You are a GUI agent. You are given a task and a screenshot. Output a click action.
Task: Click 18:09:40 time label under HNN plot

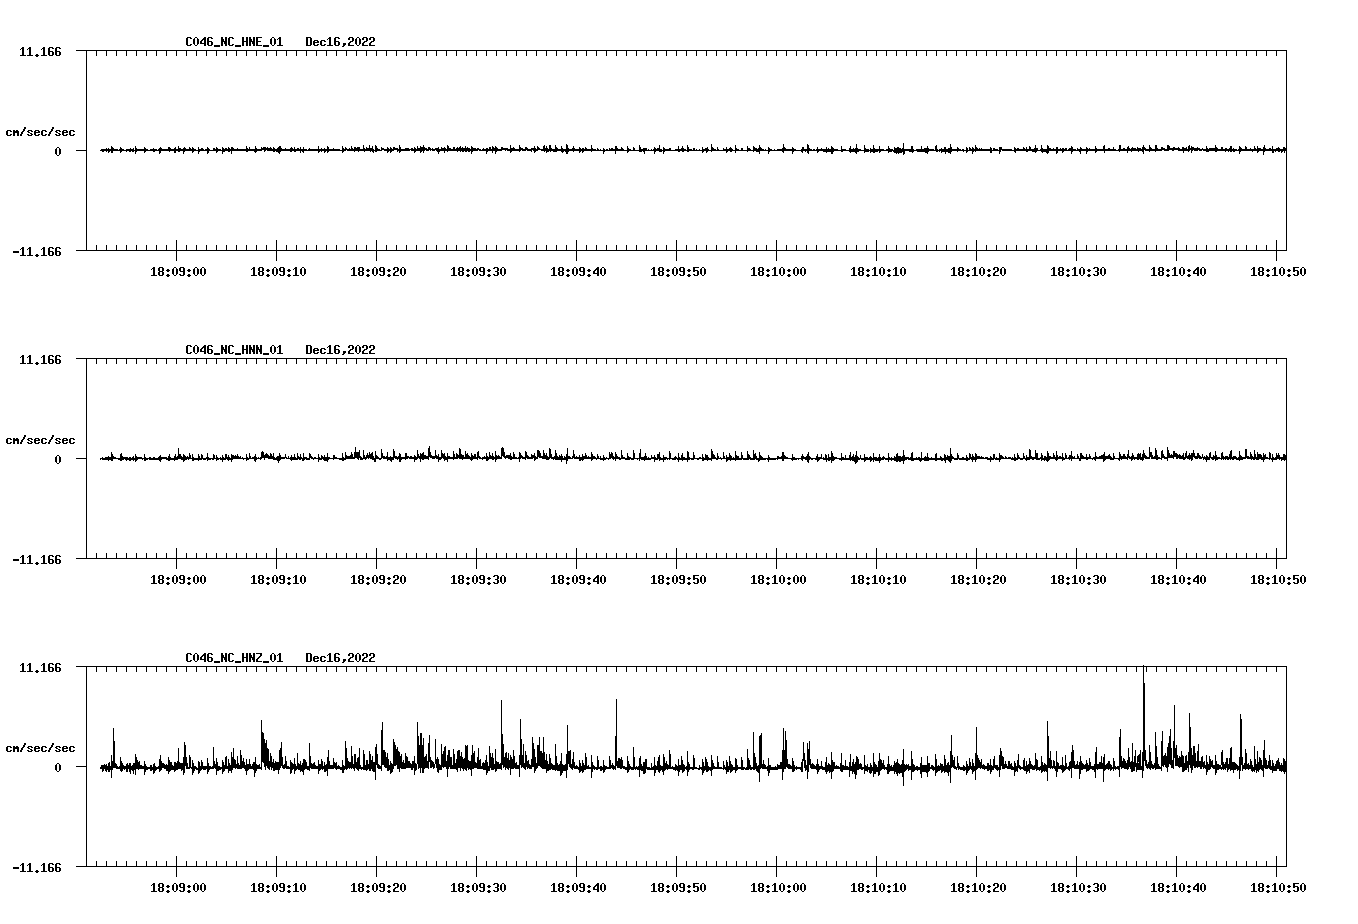(x=578, y=579)
